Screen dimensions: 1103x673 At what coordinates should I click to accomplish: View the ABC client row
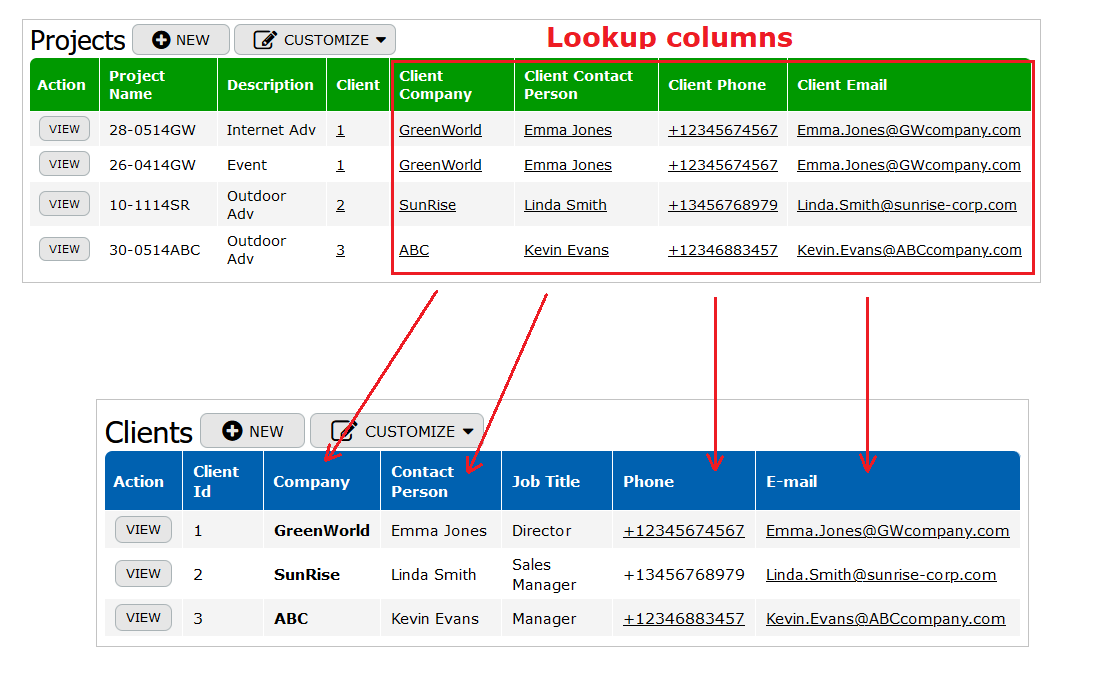144,617
